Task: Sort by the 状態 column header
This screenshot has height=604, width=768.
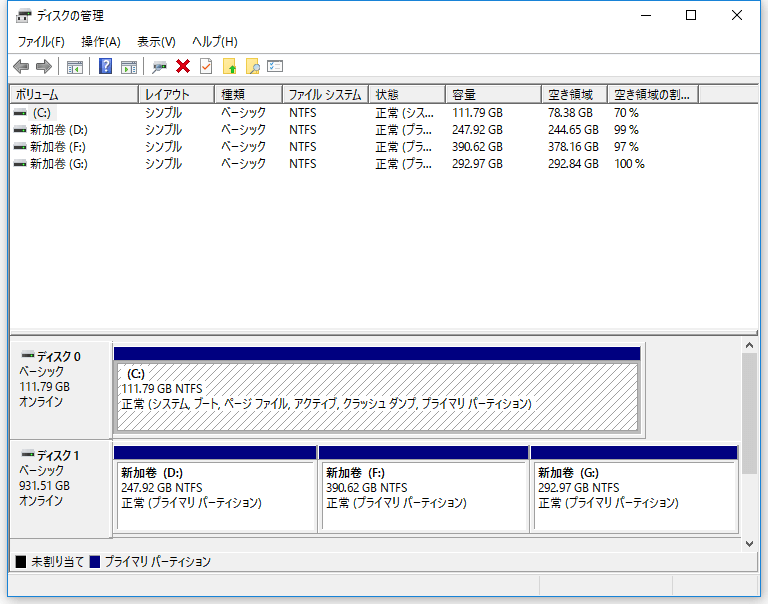Action: tap(407, 94)
